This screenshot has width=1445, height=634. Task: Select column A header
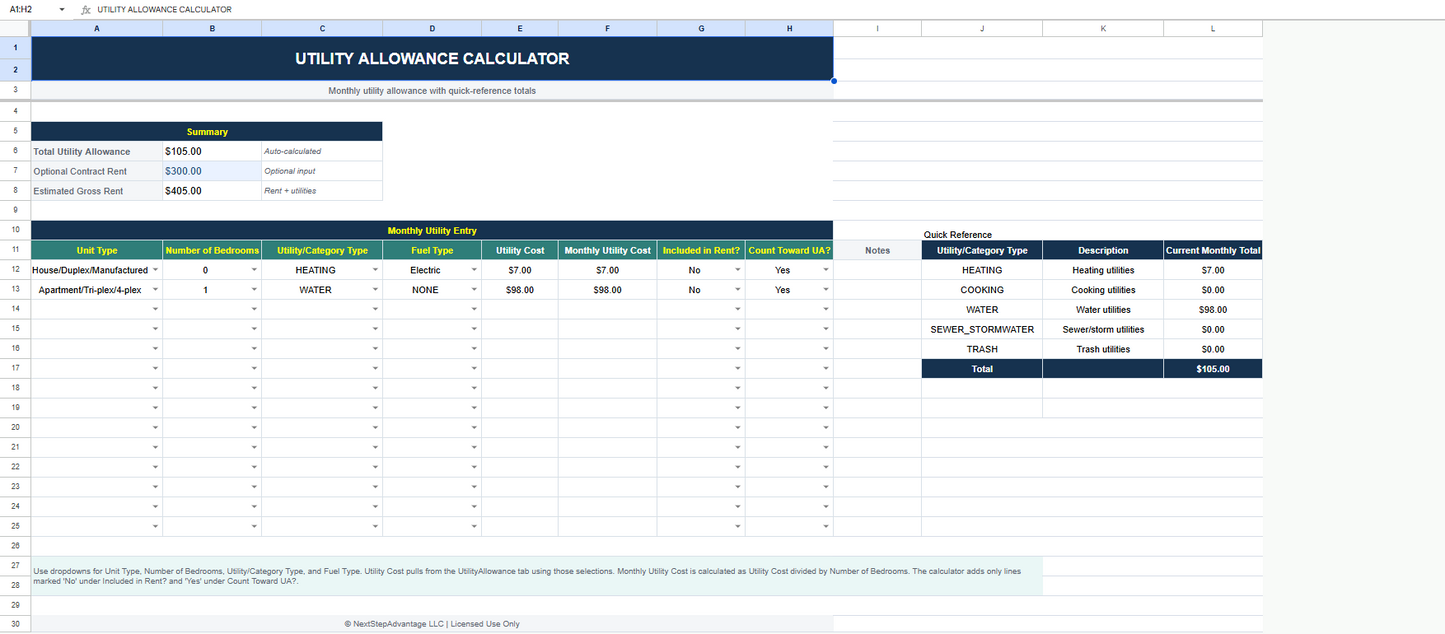click(x=97, y=28)
